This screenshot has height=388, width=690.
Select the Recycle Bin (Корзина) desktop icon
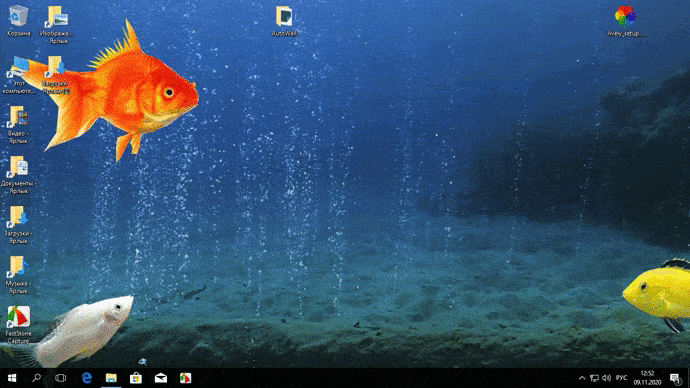18,20
